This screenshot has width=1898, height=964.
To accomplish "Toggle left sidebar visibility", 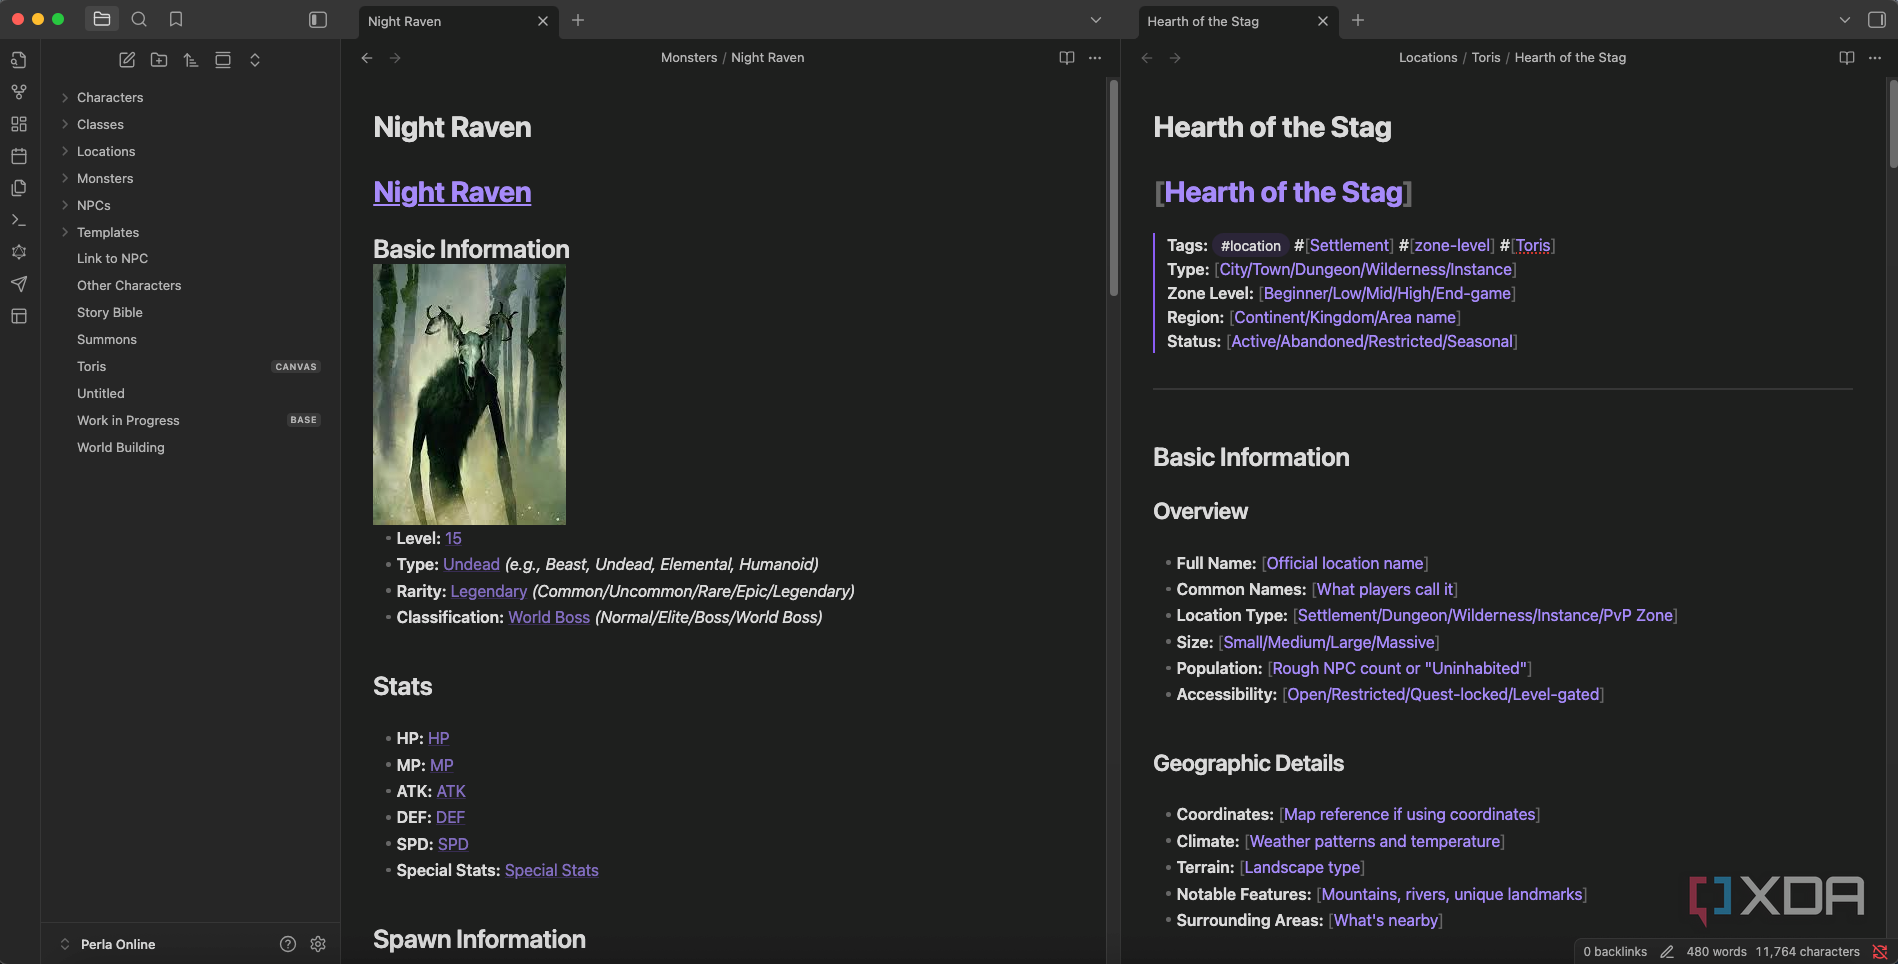I will pyautogui.click(x=318, y=20).
